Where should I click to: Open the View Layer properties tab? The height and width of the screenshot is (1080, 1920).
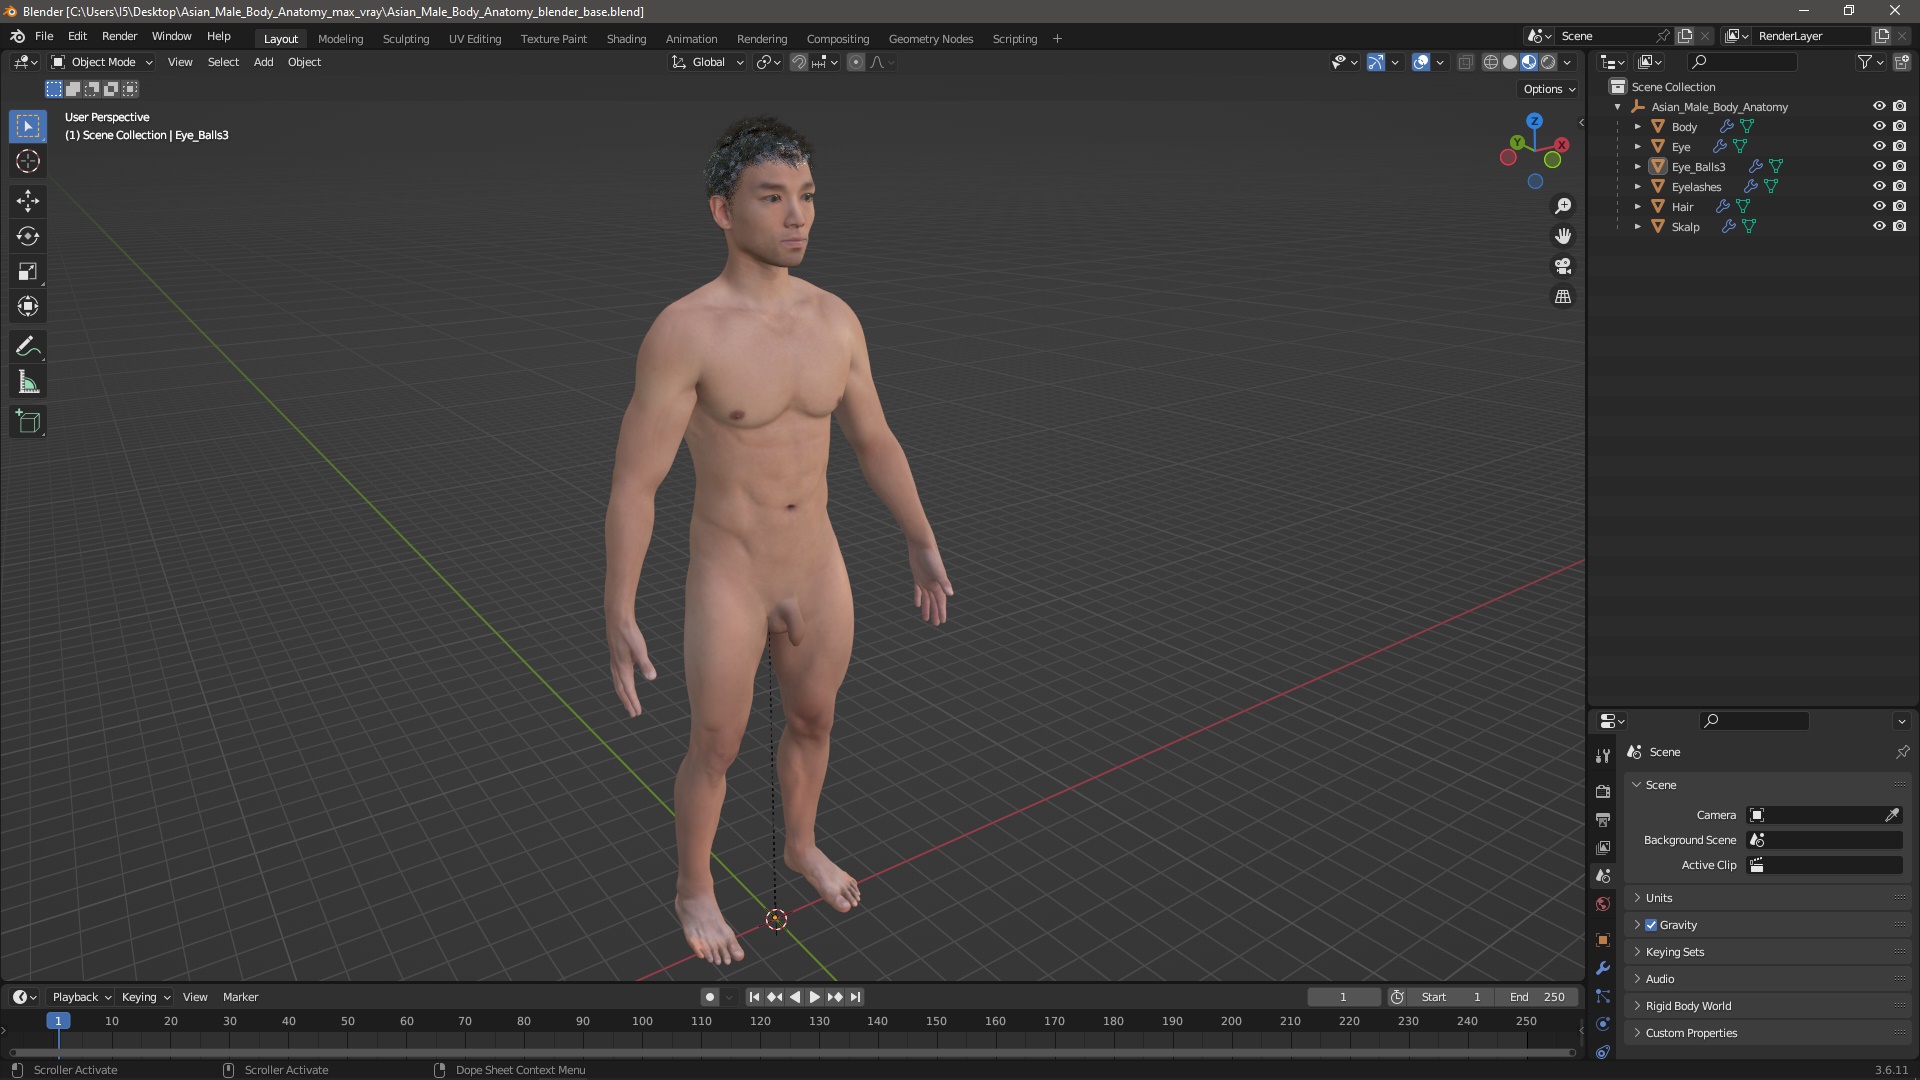[1603, 847]
